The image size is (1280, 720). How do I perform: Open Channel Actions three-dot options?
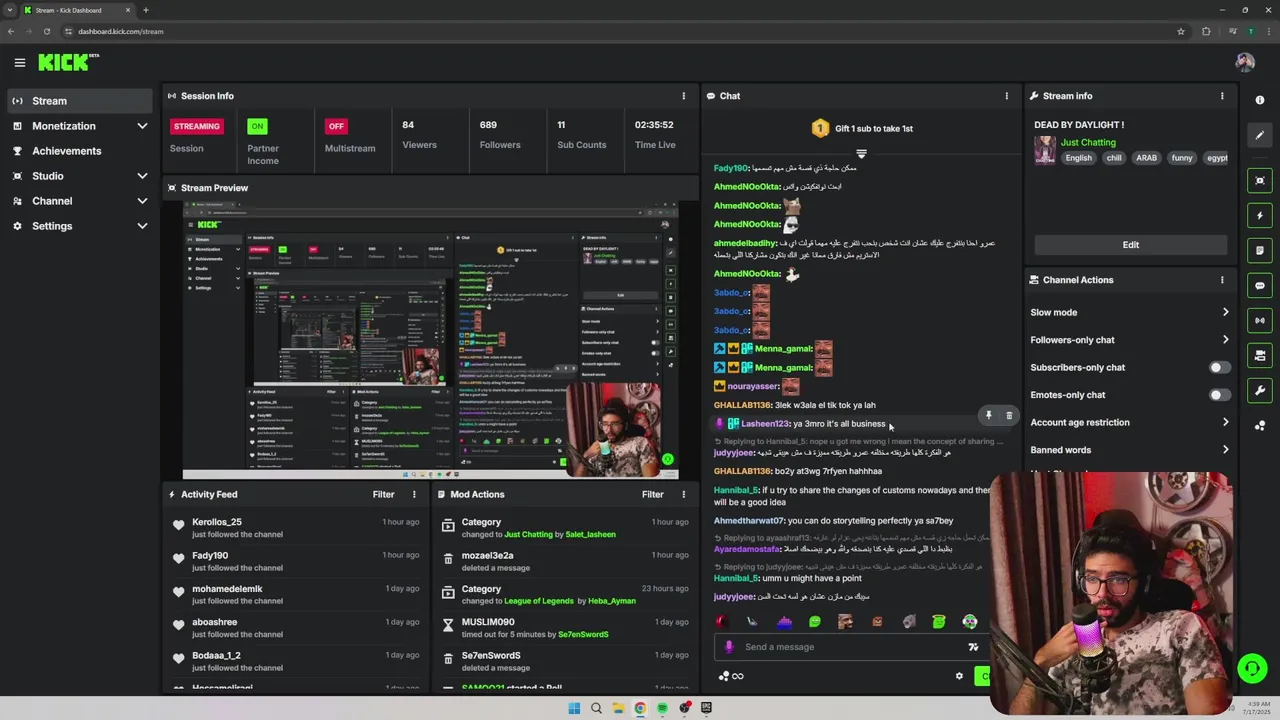click(1222, 280)
